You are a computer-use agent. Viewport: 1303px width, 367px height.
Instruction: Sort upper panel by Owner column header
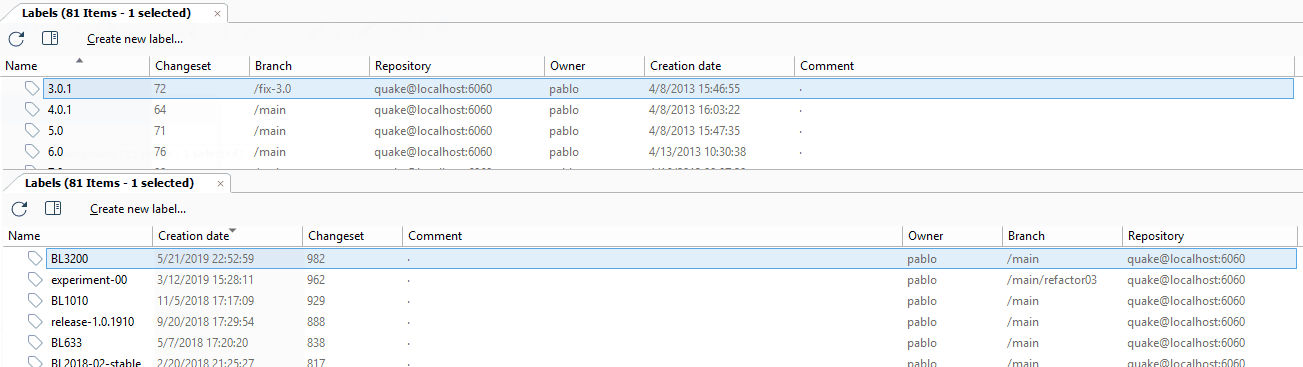tap(595, 66)
